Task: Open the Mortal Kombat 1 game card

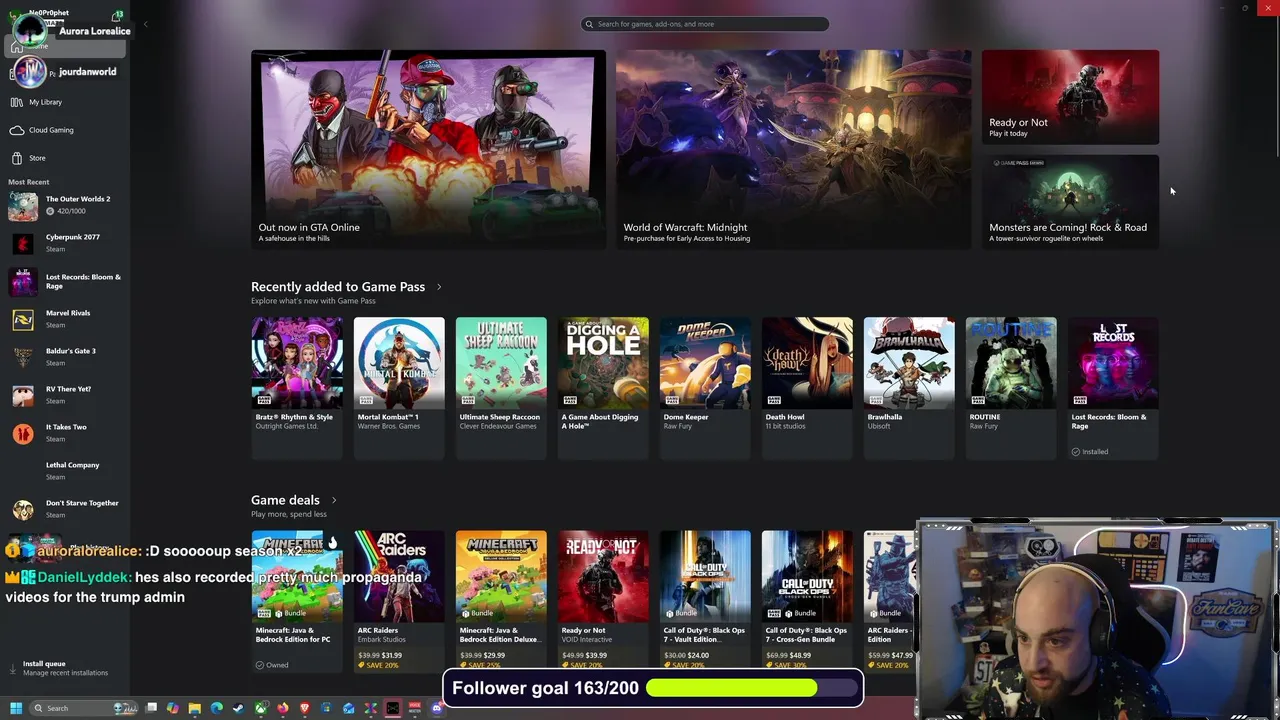Action: (x=399, y=388)
